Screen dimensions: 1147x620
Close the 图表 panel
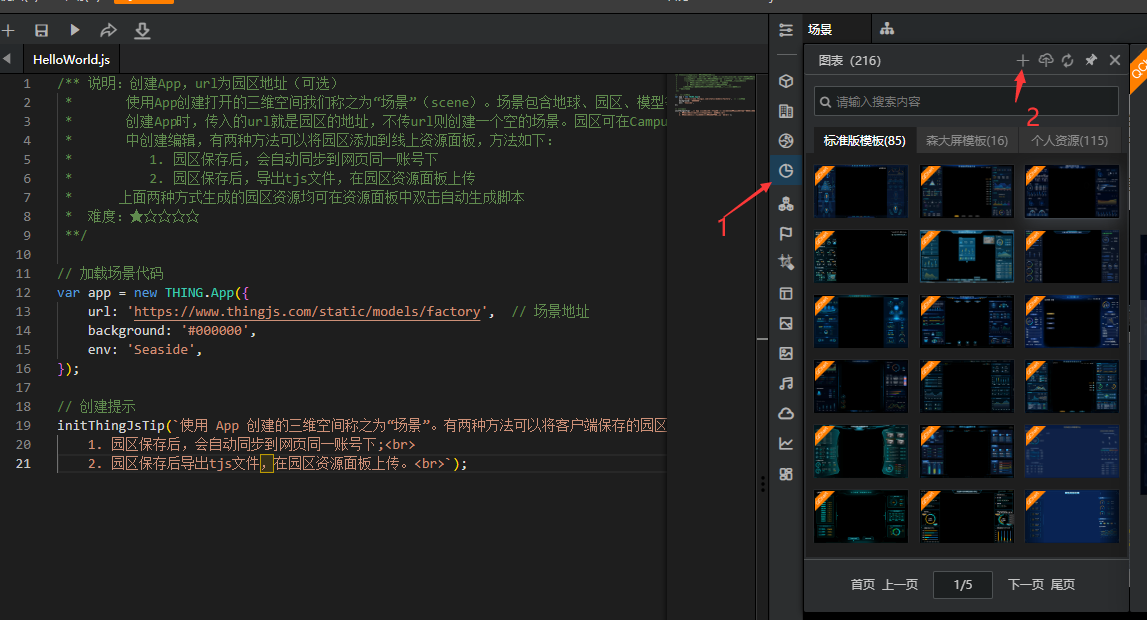[x=1115, y=60]
